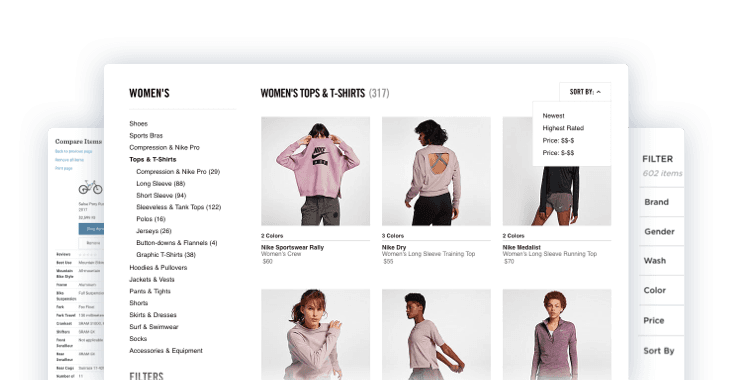This screenshot has height=380, width=732.
Task: Select Sleeveless & Tank Tops (122) subcategory
Action: point(178,207)
